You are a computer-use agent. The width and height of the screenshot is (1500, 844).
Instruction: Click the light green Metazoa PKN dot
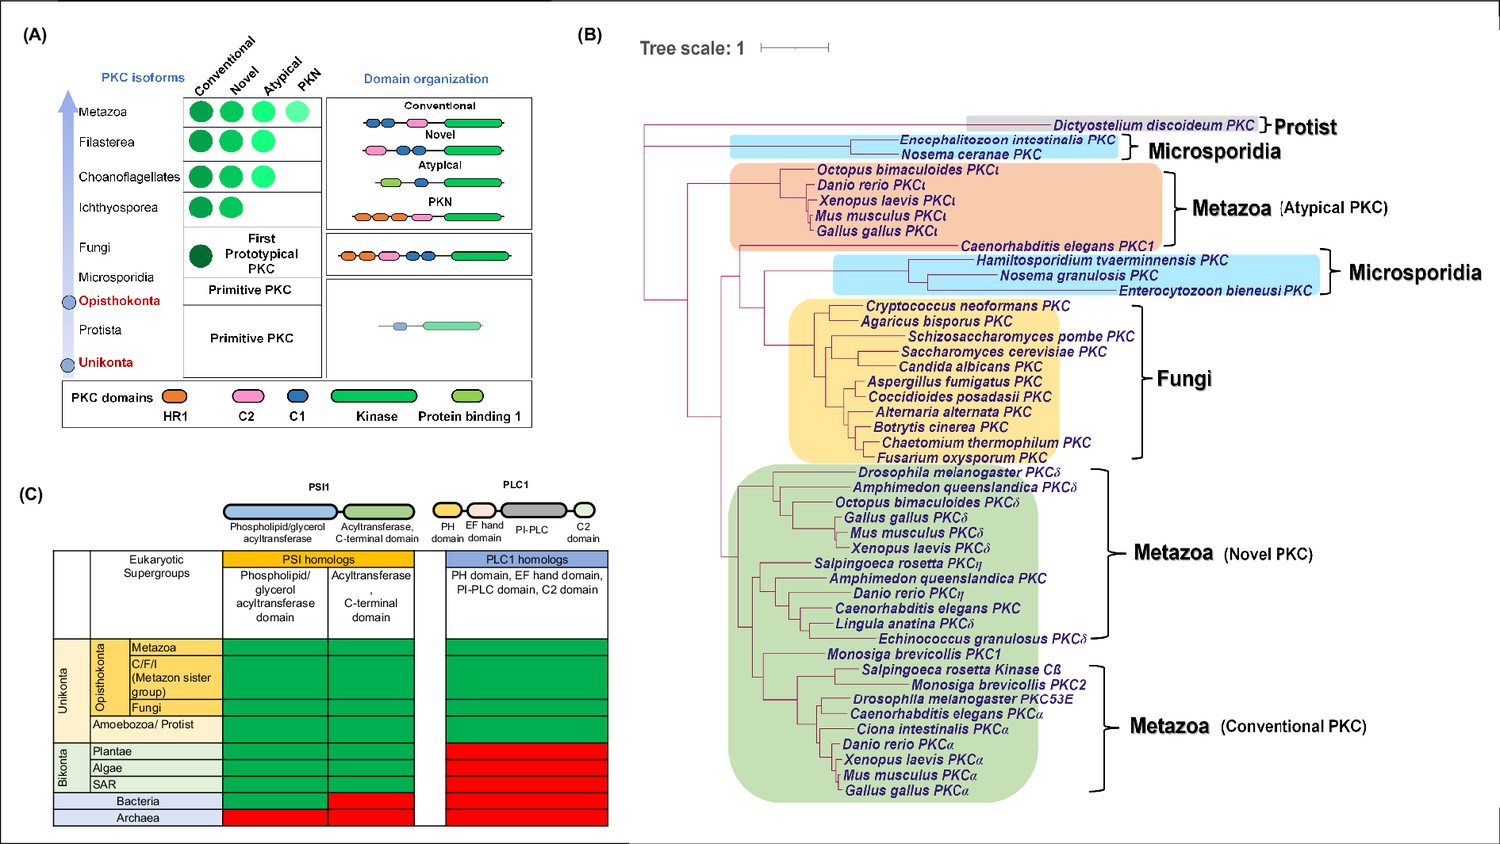(x=297, y=112)
